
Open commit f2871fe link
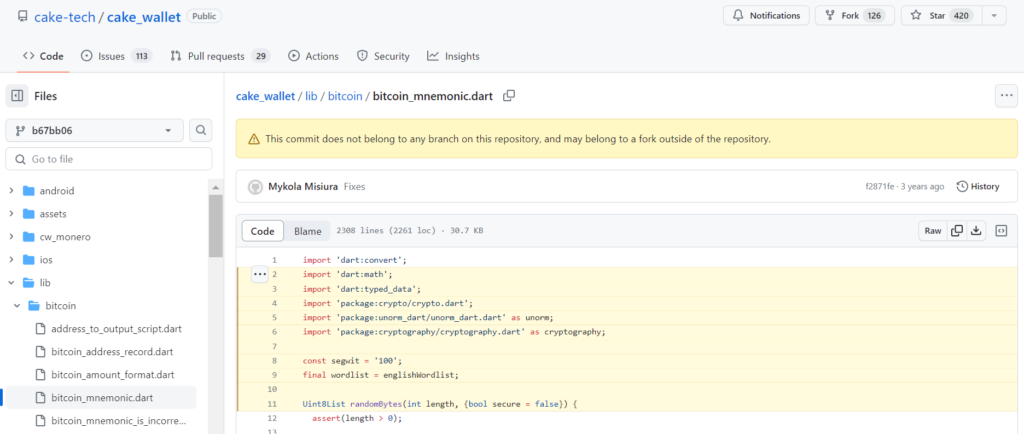click(879, 187)
